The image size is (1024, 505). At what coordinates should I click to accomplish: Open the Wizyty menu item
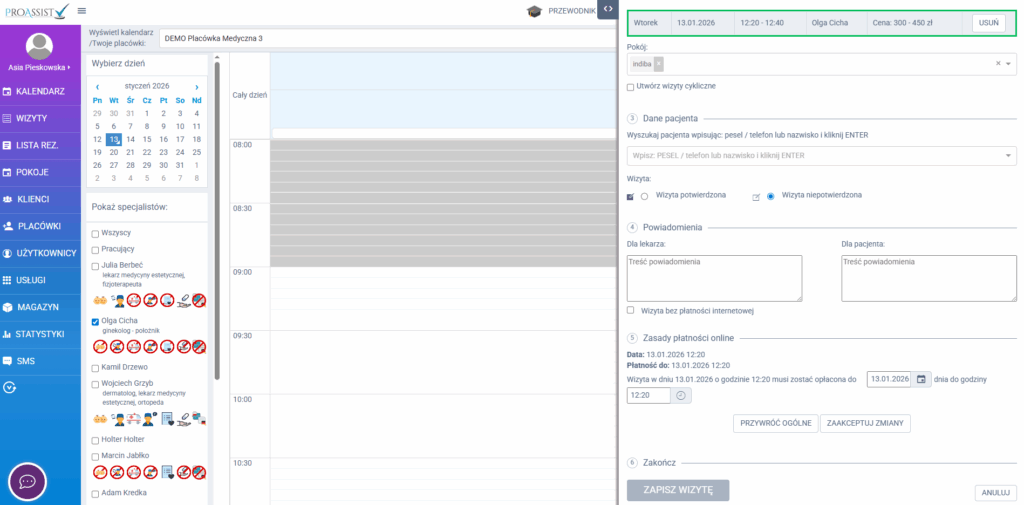[x=32, y=118]
